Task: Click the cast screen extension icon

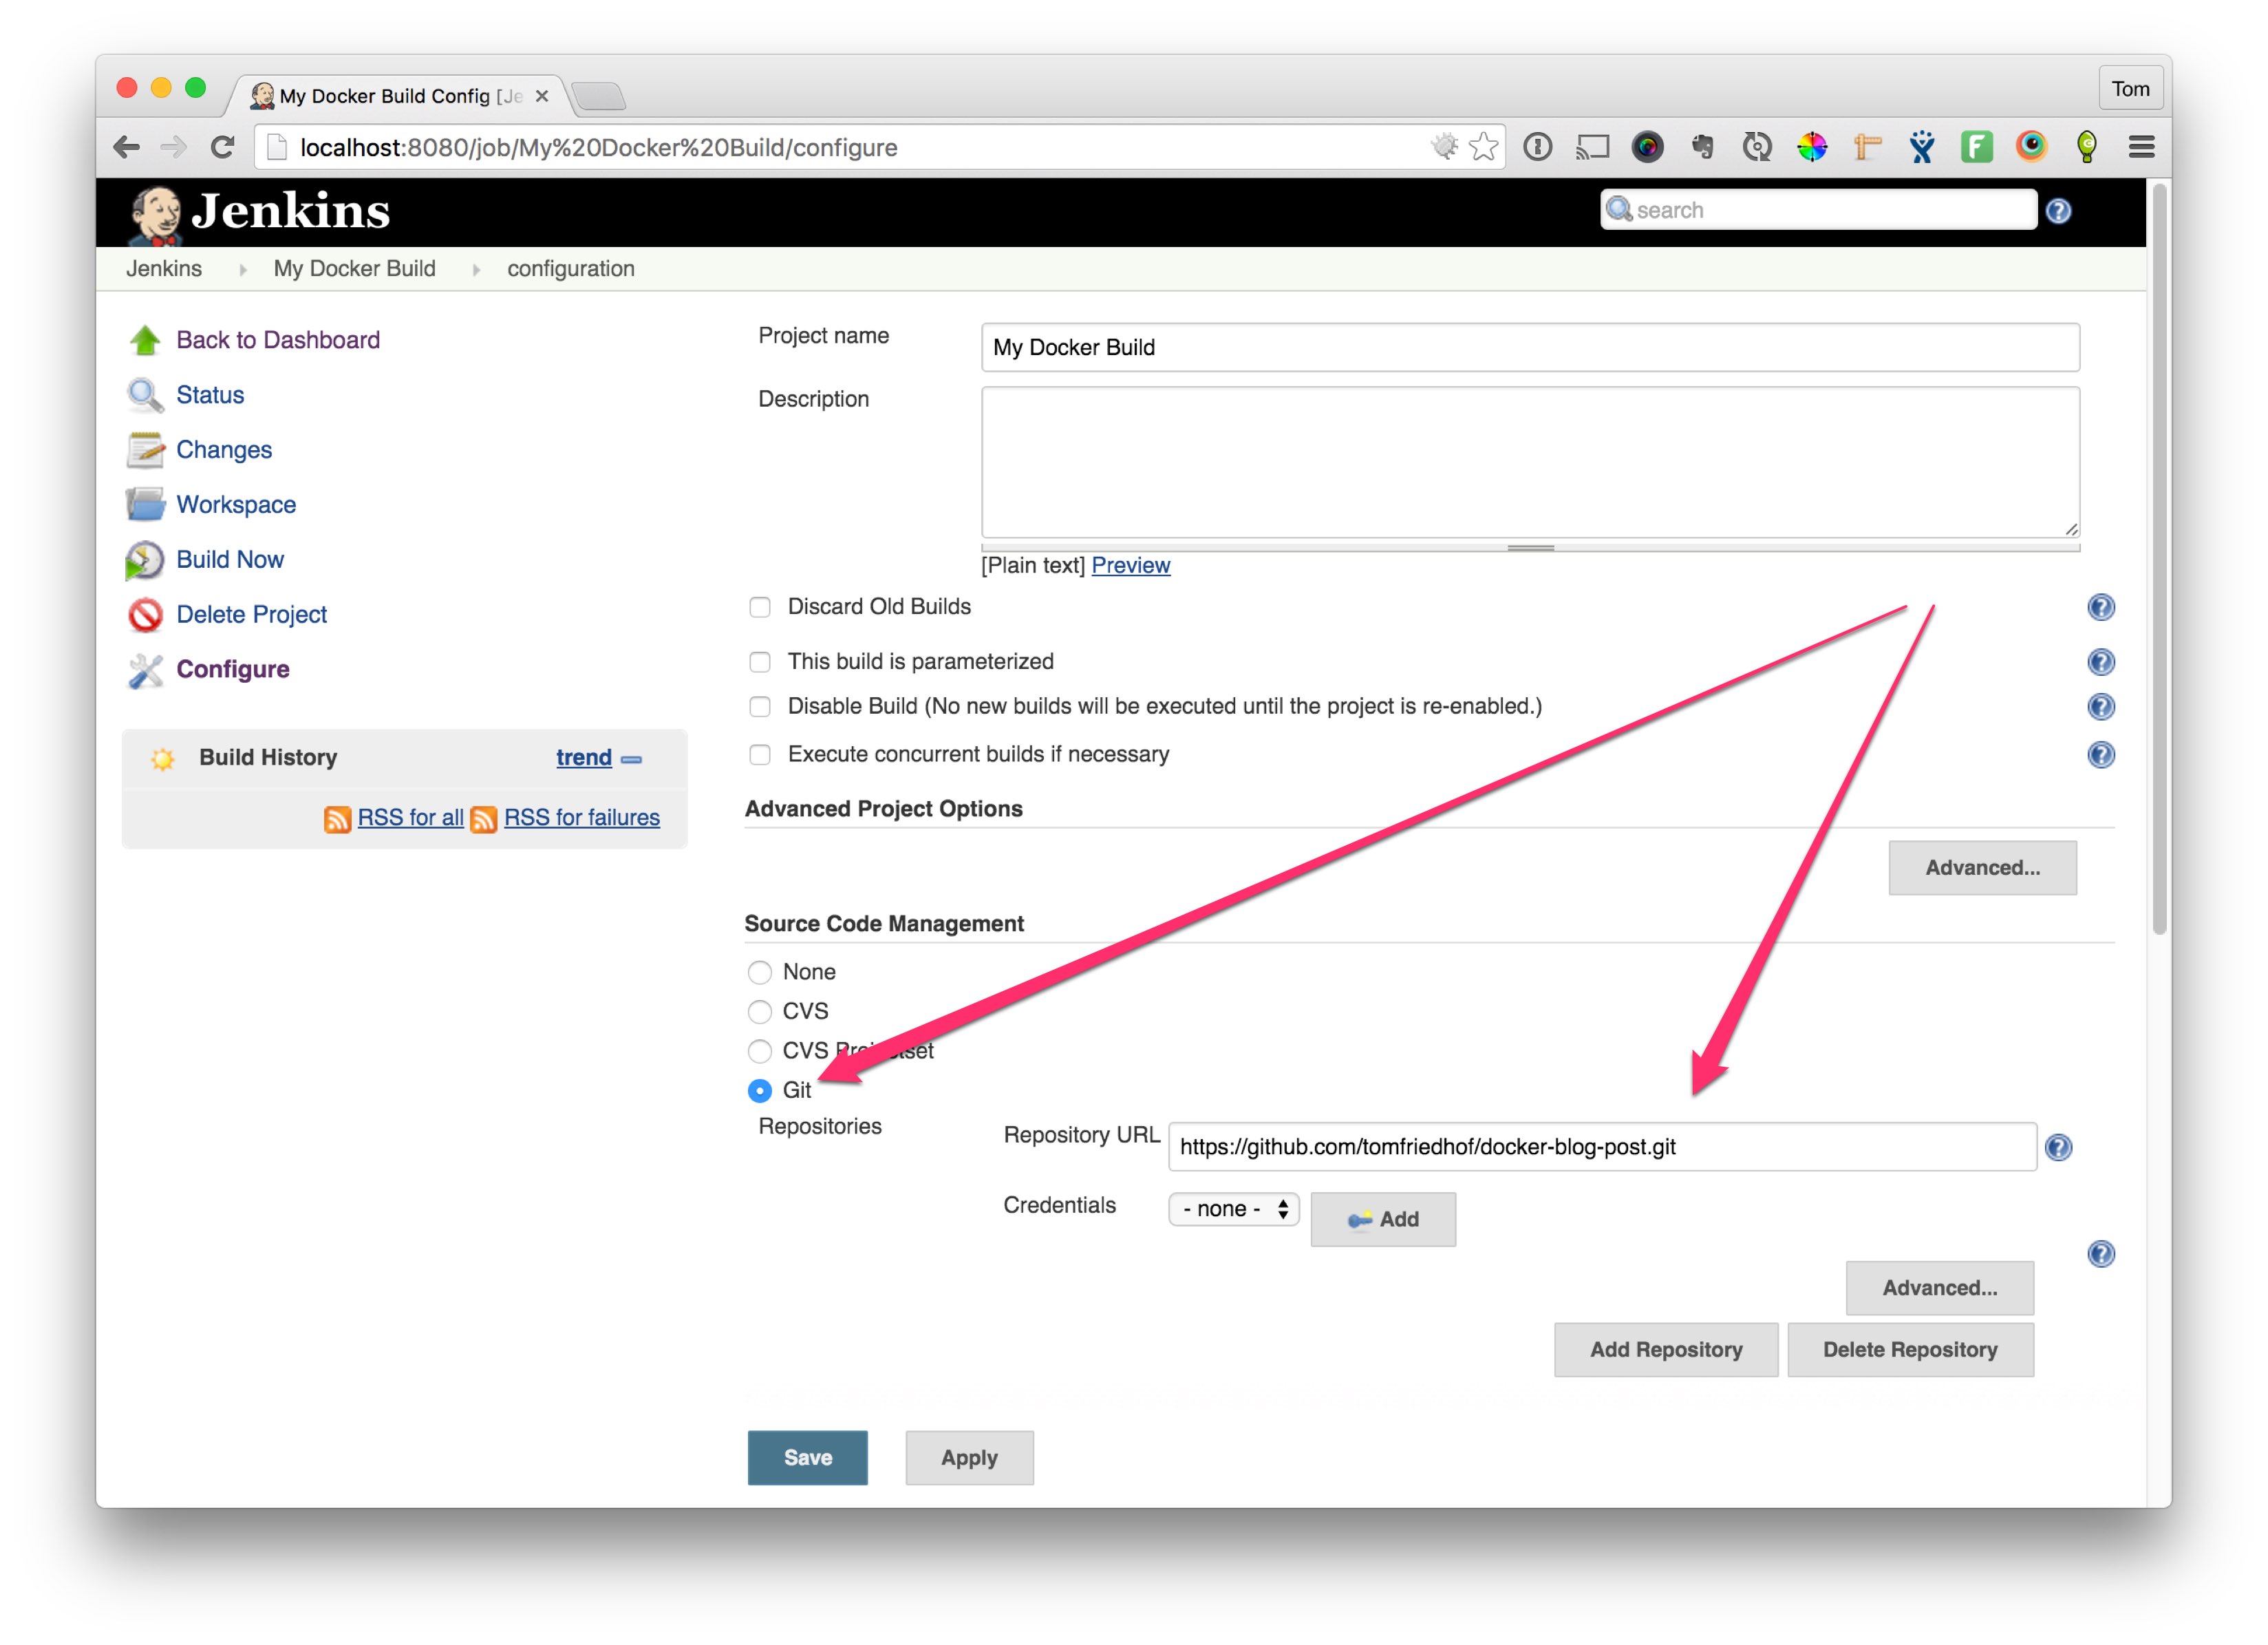Action: 1592,148
